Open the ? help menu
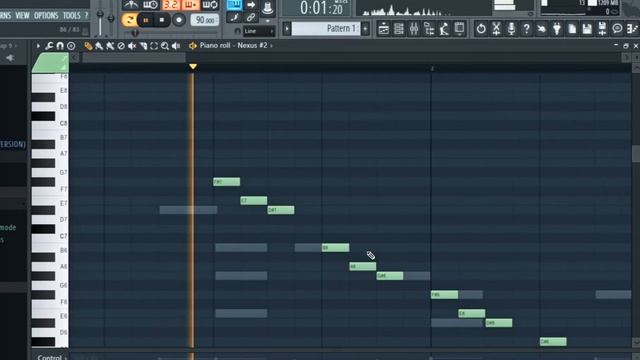 click(x=86, y=16)
